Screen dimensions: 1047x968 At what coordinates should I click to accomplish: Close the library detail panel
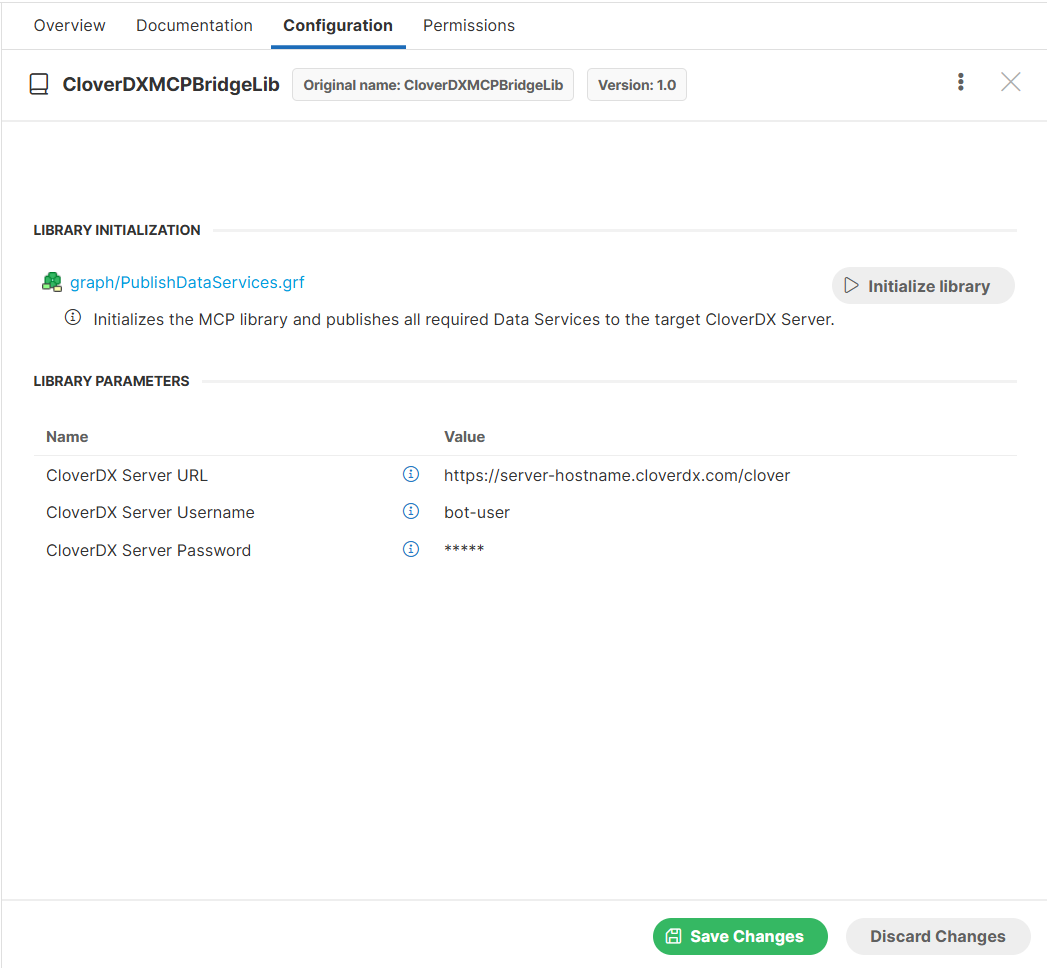[x=1010, y=83]
